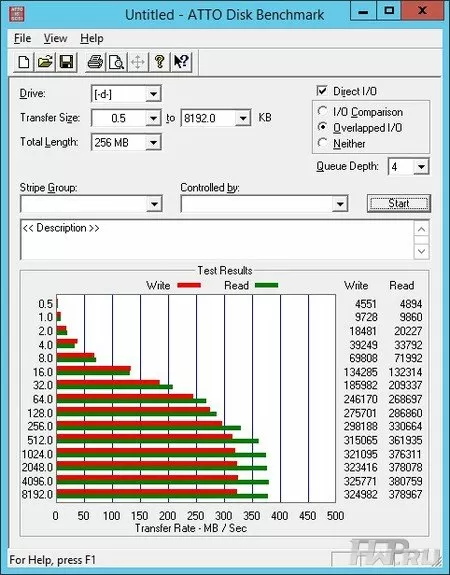
Task: Click the New document toolbar icon
Action: (24, 62)
